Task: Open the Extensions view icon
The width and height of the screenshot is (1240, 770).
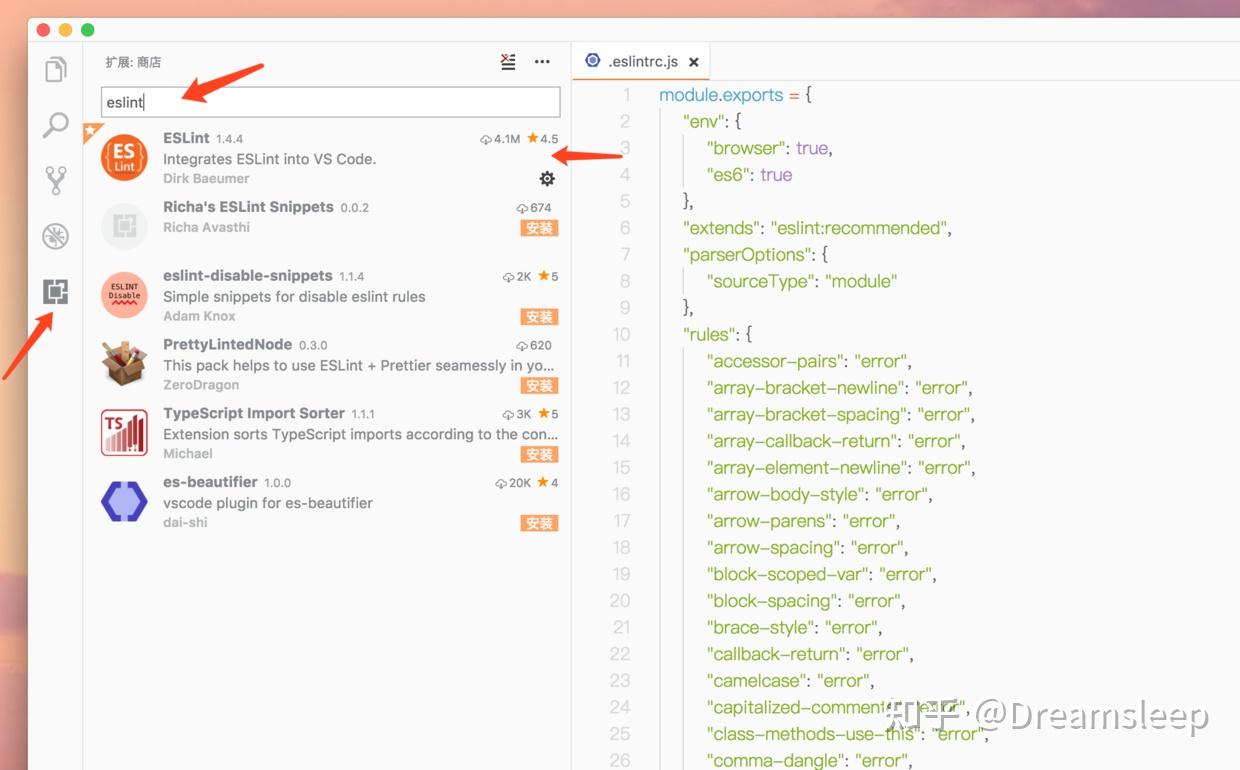Action: 55,292
